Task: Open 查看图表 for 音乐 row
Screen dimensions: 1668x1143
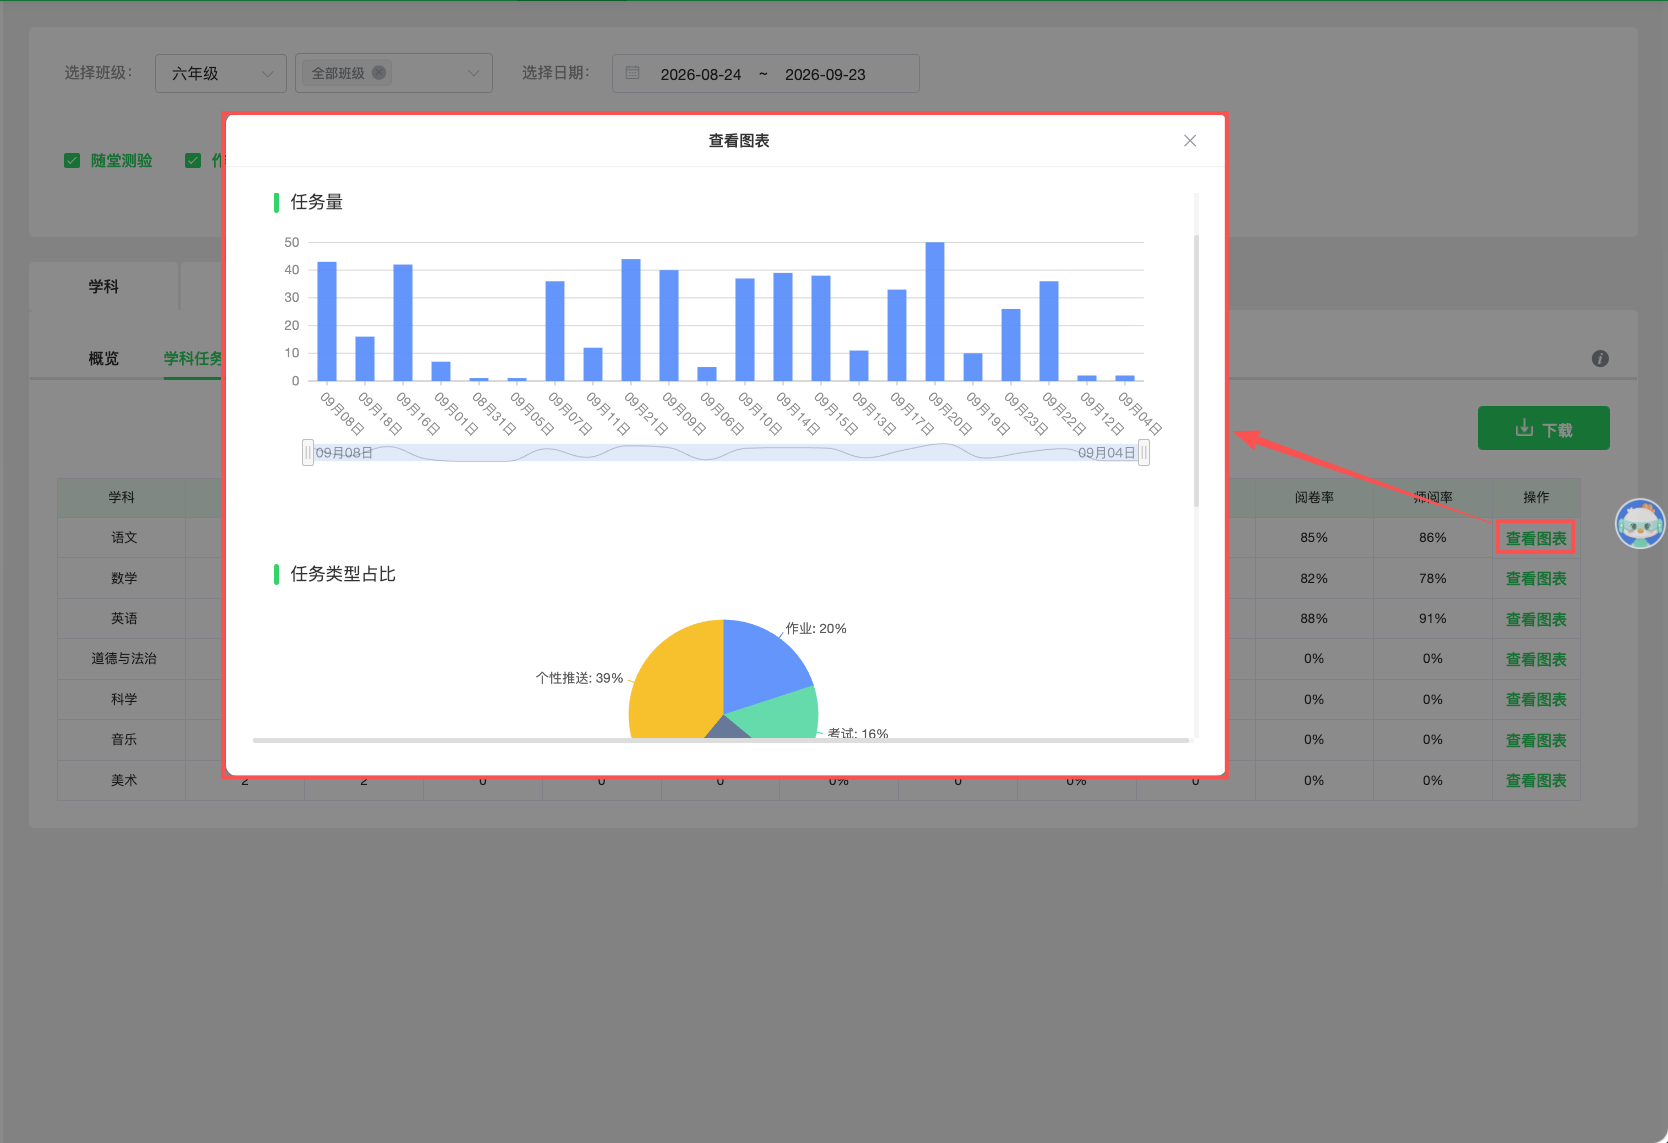Action: click(x=1536, y=740)
